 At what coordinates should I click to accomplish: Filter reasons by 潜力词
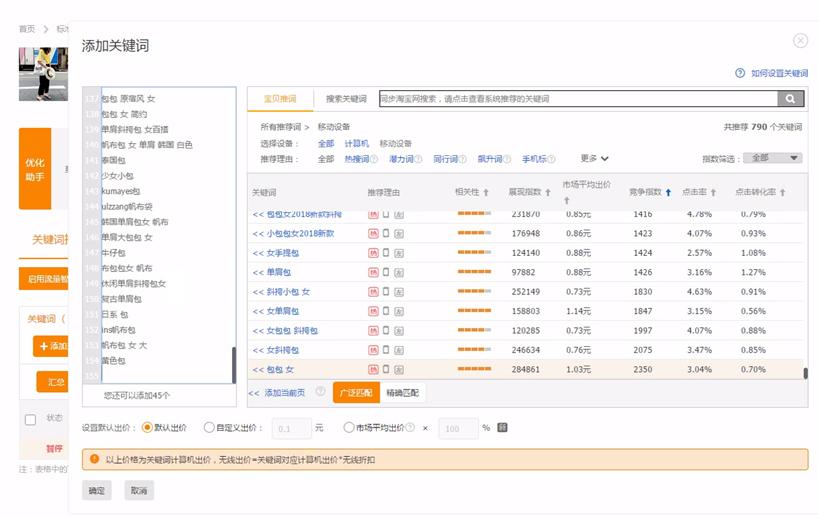click(401, 159)
